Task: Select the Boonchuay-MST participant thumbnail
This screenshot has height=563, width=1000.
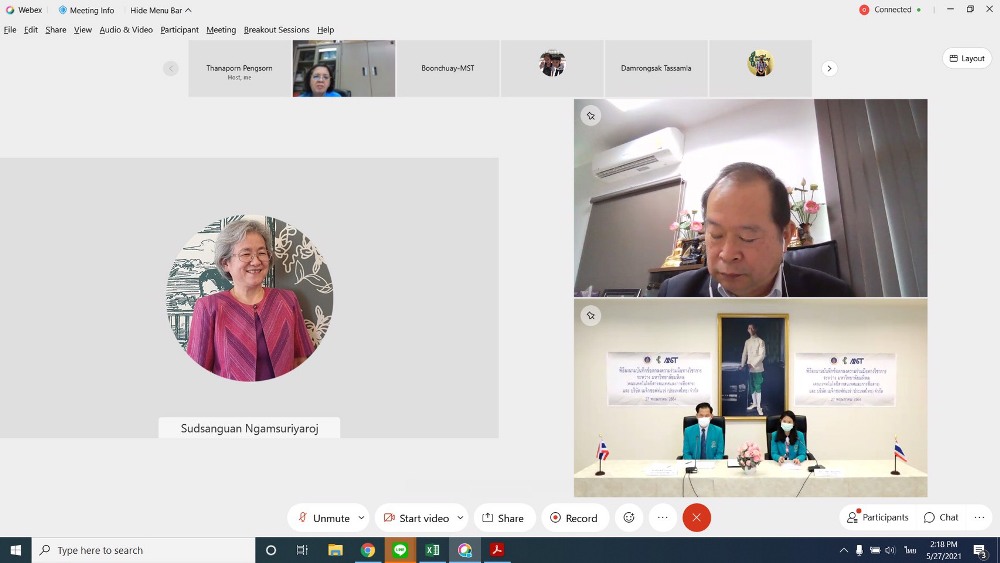Action: pos(448,68)
